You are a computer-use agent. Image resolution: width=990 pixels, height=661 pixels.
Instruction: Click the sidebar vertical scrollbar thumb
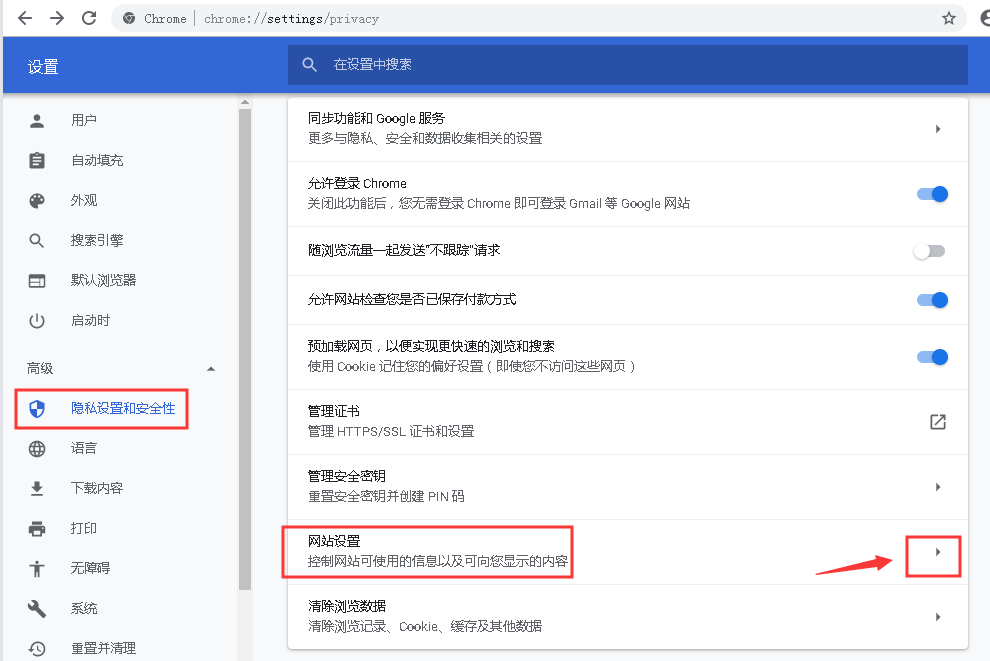click(245, 349)
